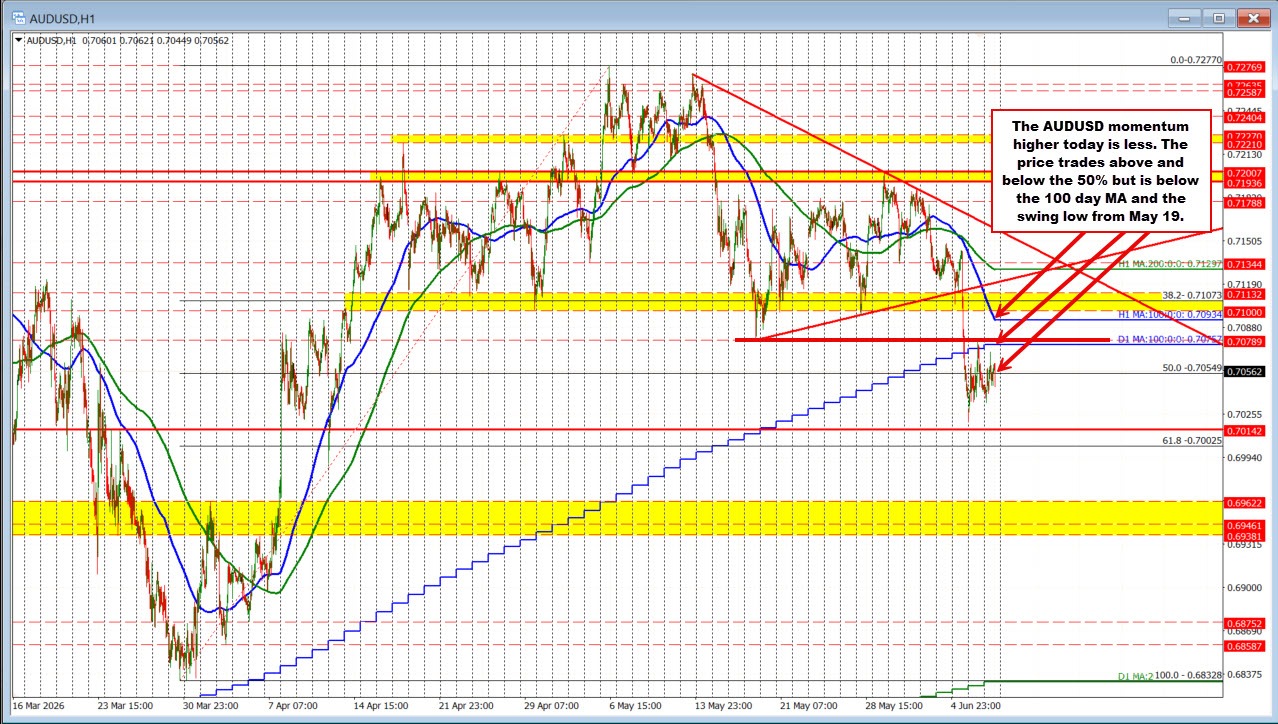1278x724 pixels.
Task: Select the D1 MA:100 indicator label
Action: [x=1169, y=339]
